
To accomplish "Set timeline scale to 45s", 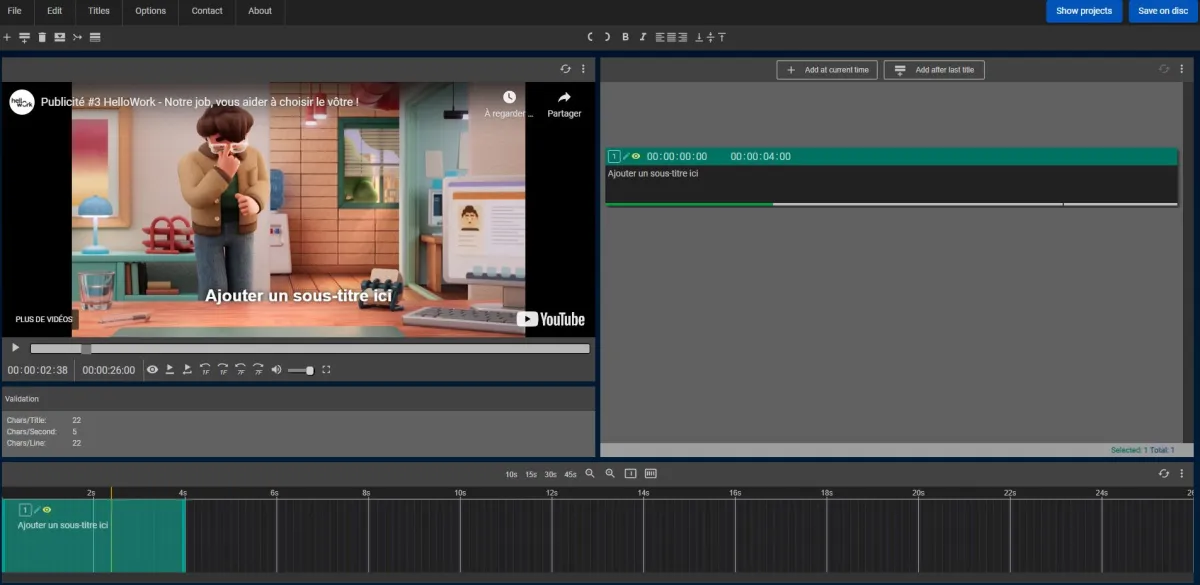I will pos(570,474).
